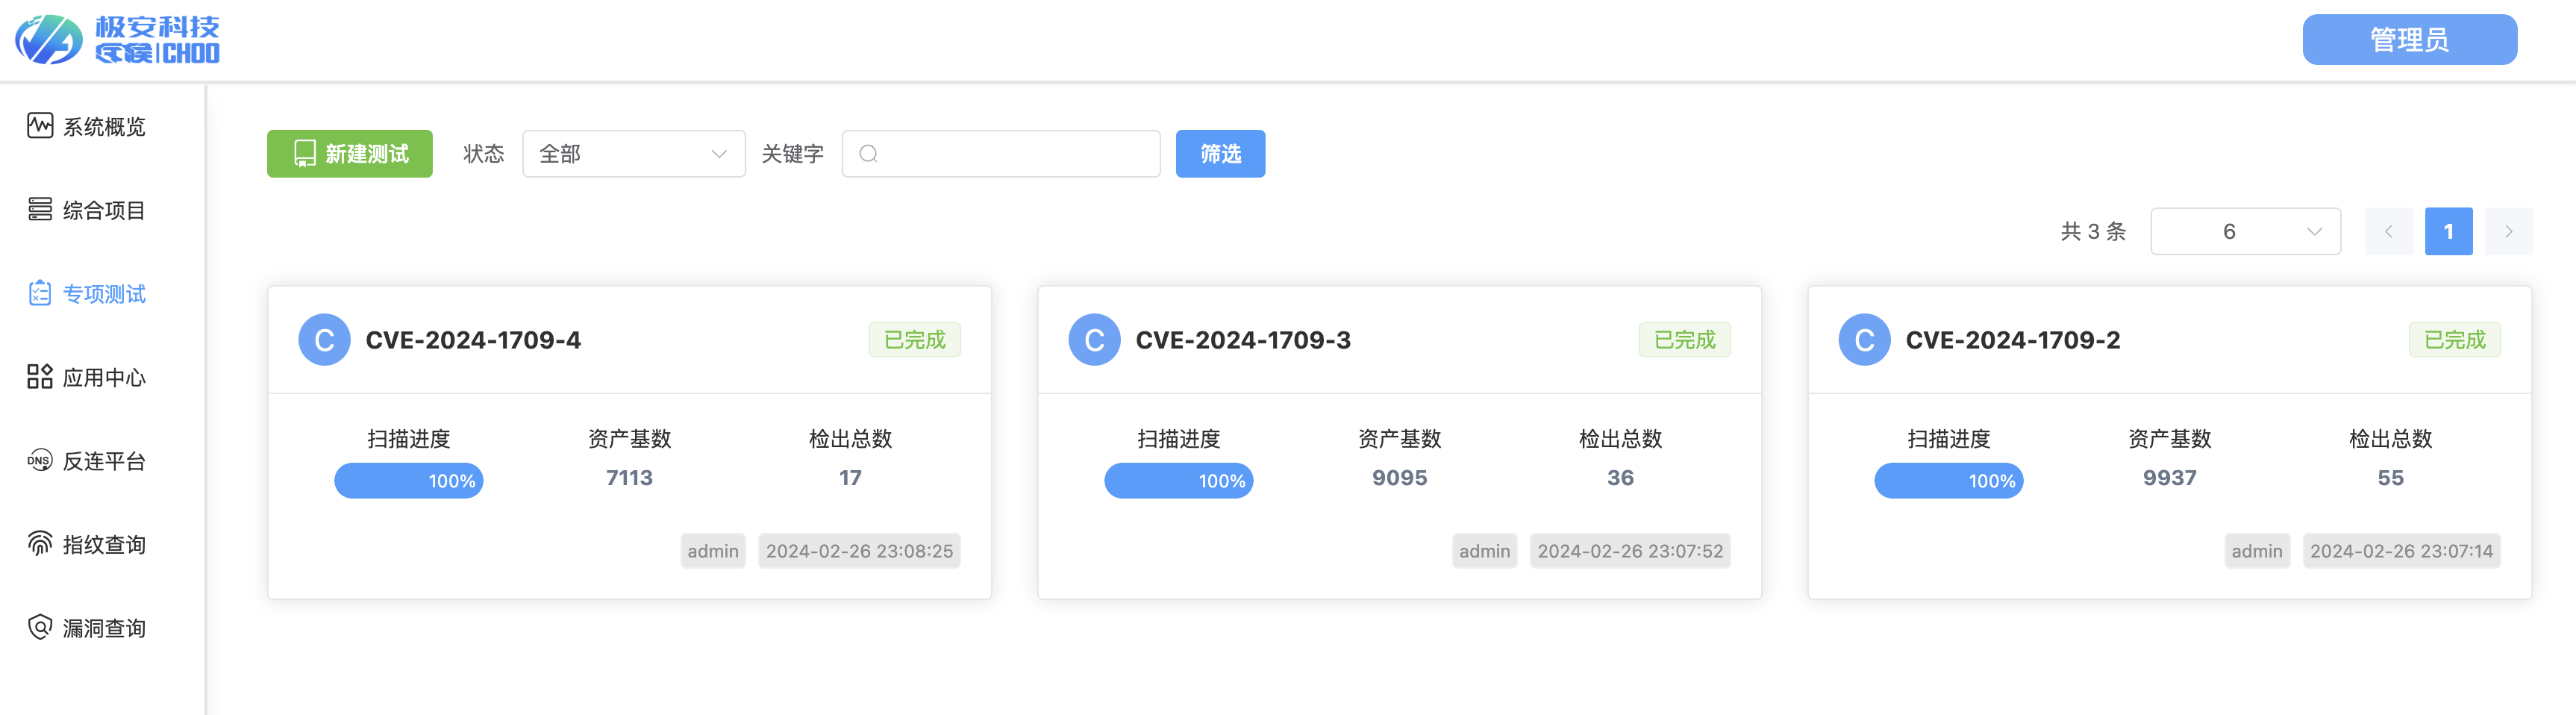Click the 应用中心 grid icon
Image resolution: width=2576 pixels, height=715 pixels.
pos(40,377)
